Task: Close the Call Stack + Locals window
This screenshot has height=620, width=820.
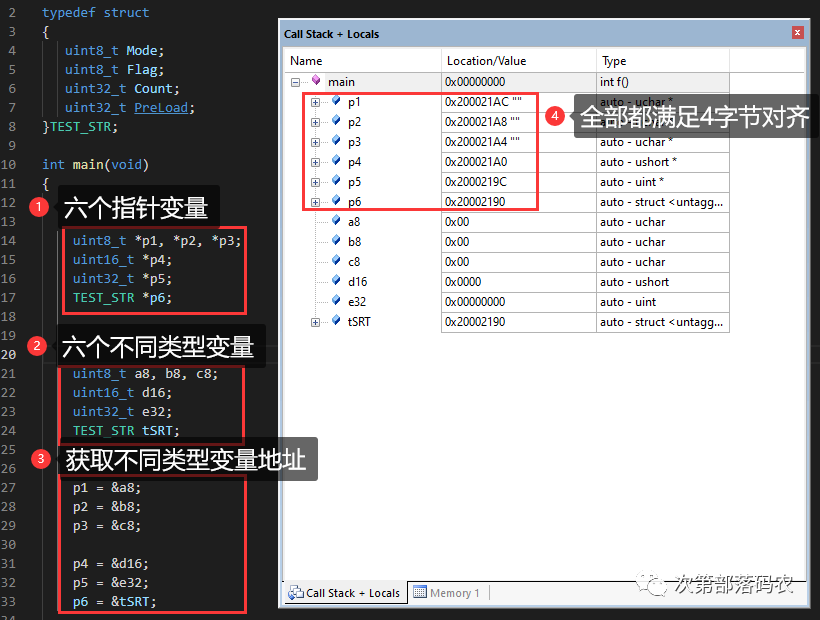Action: click(797, 33)
